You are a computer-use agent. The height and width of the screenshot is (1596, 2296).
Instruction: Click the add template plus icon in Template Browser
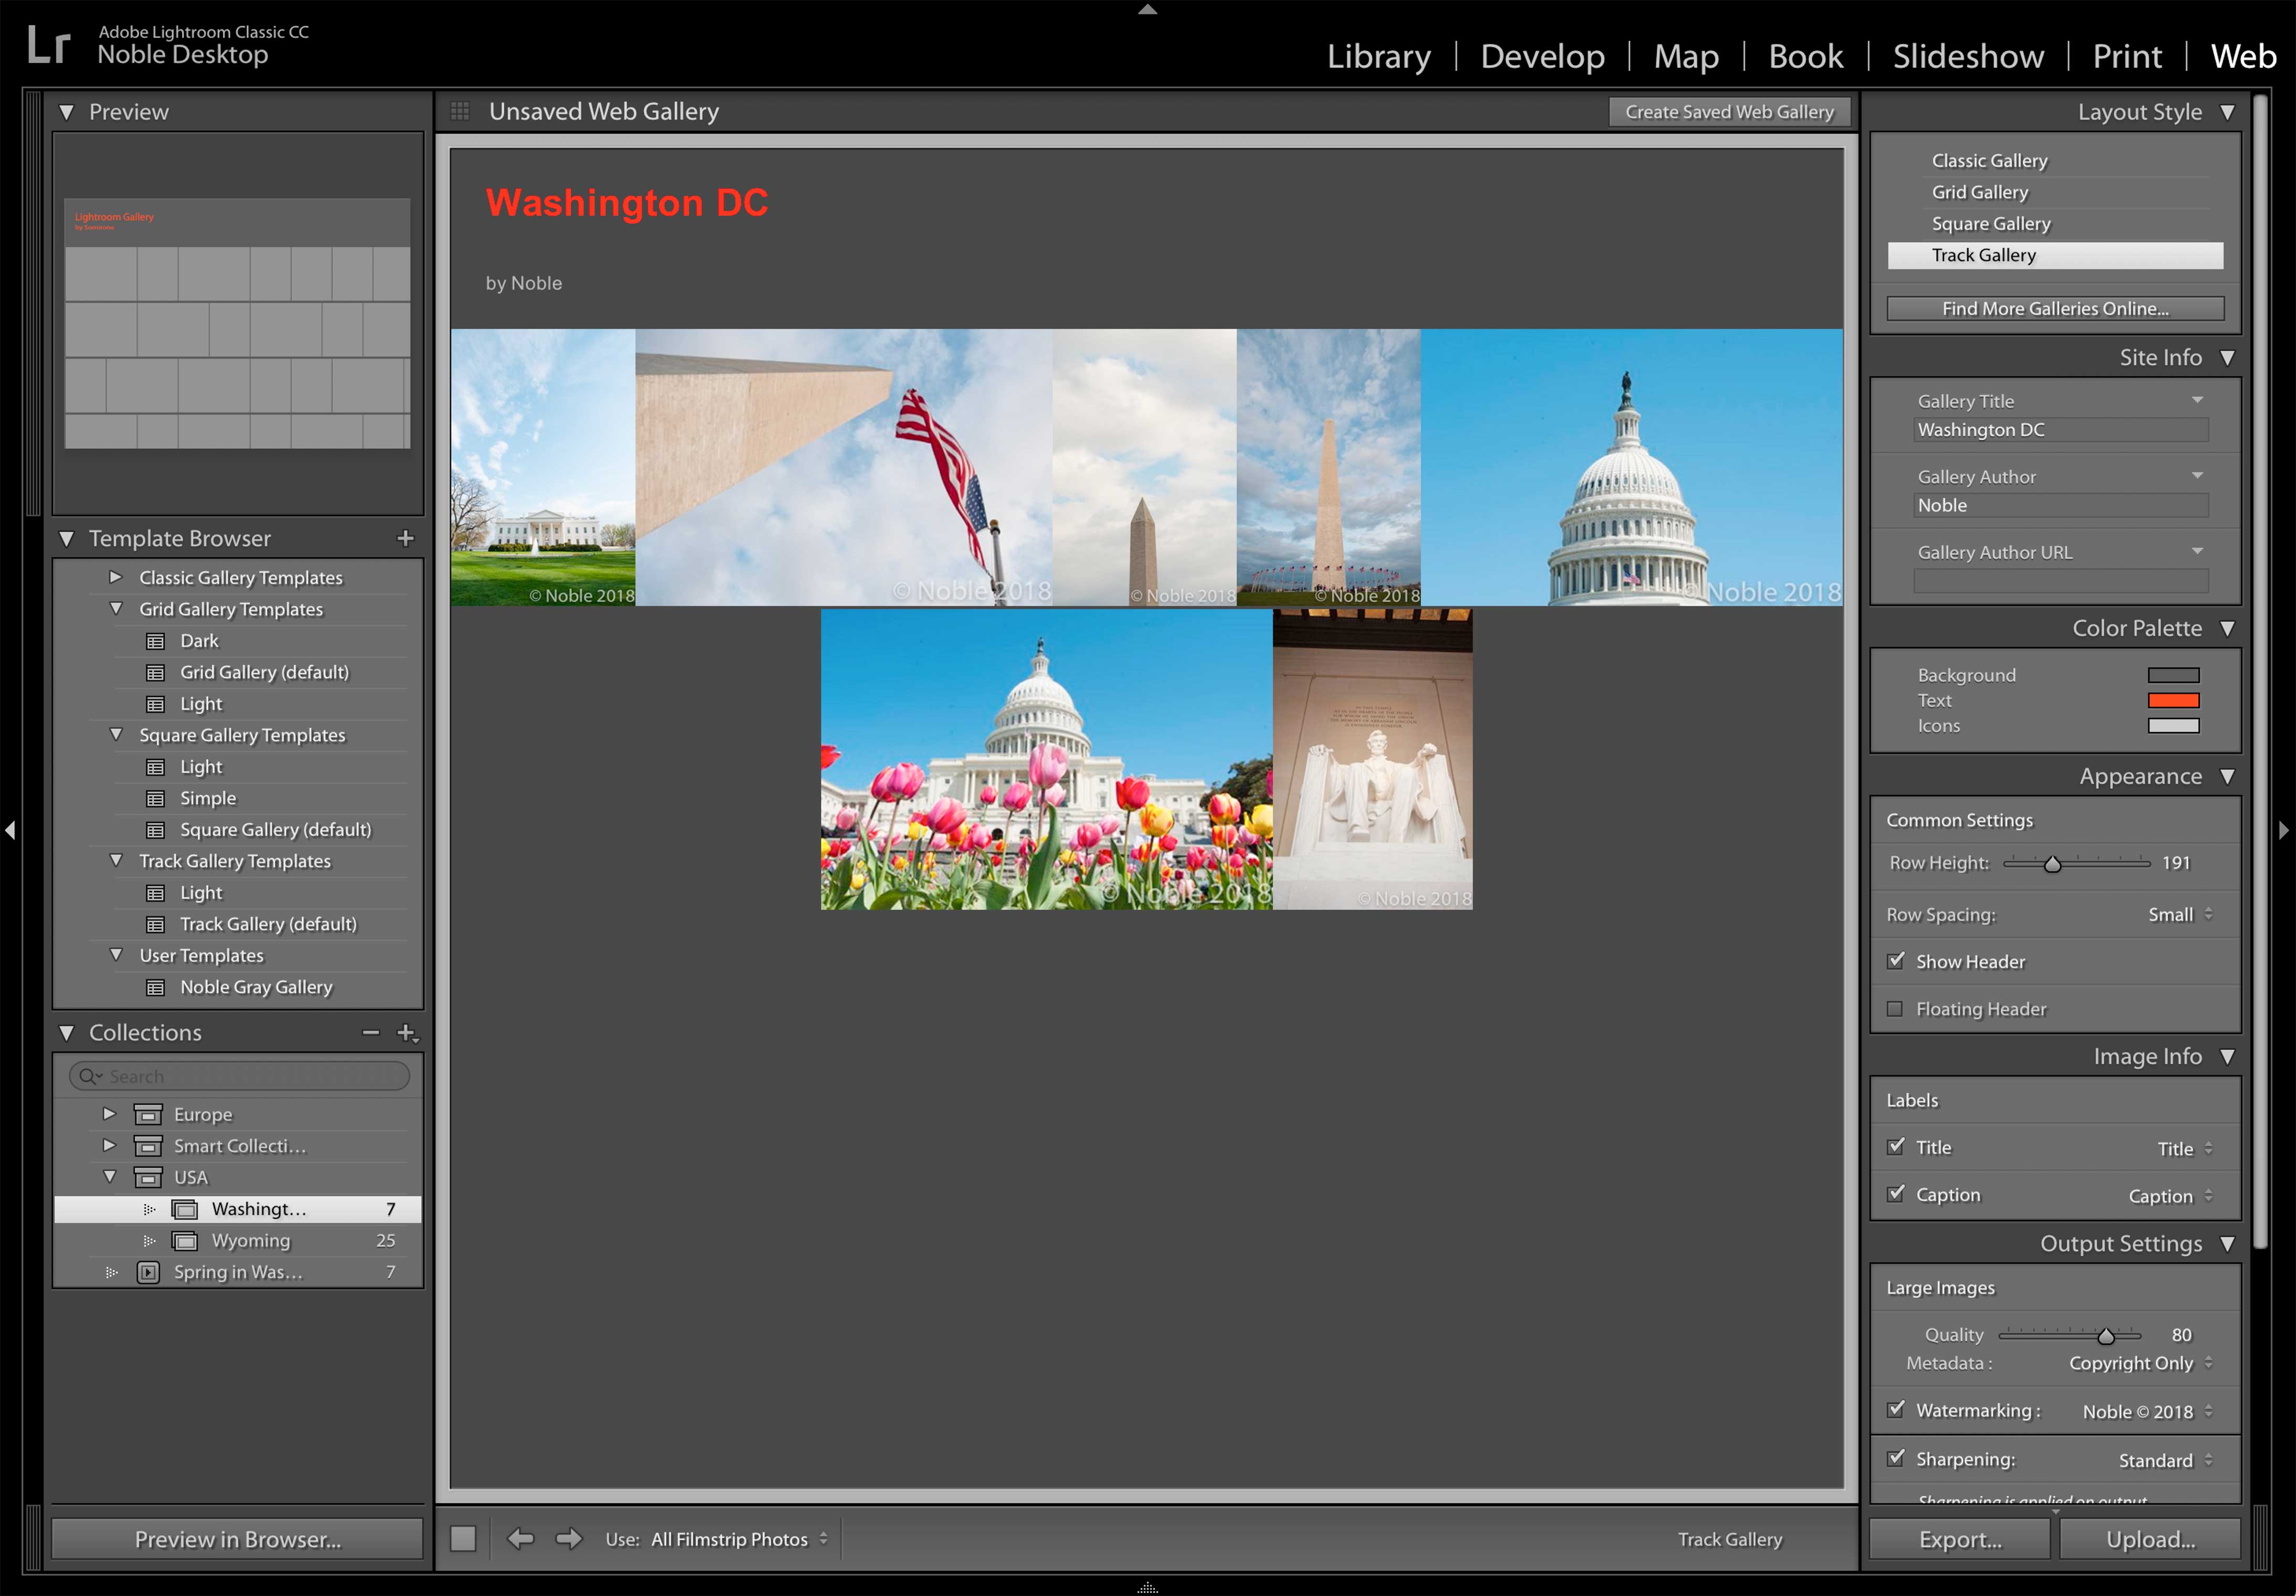[x=406, y=538]
